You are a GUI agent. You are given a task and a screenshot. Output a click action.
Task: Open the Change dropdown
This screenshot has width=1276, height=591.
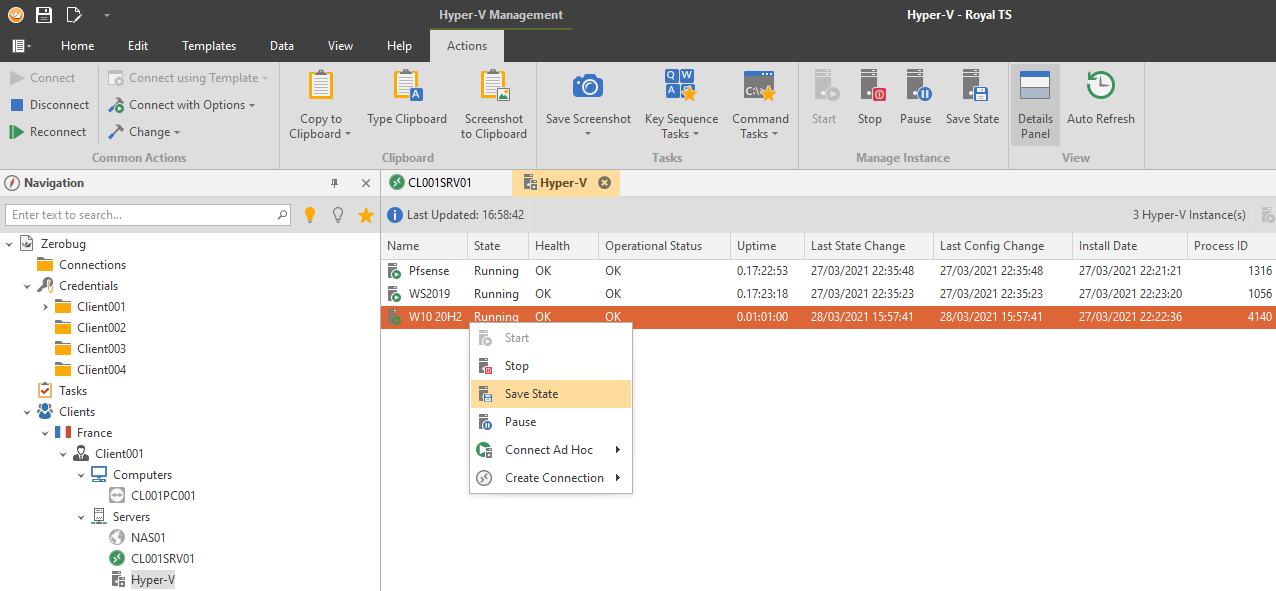(144, 132)
